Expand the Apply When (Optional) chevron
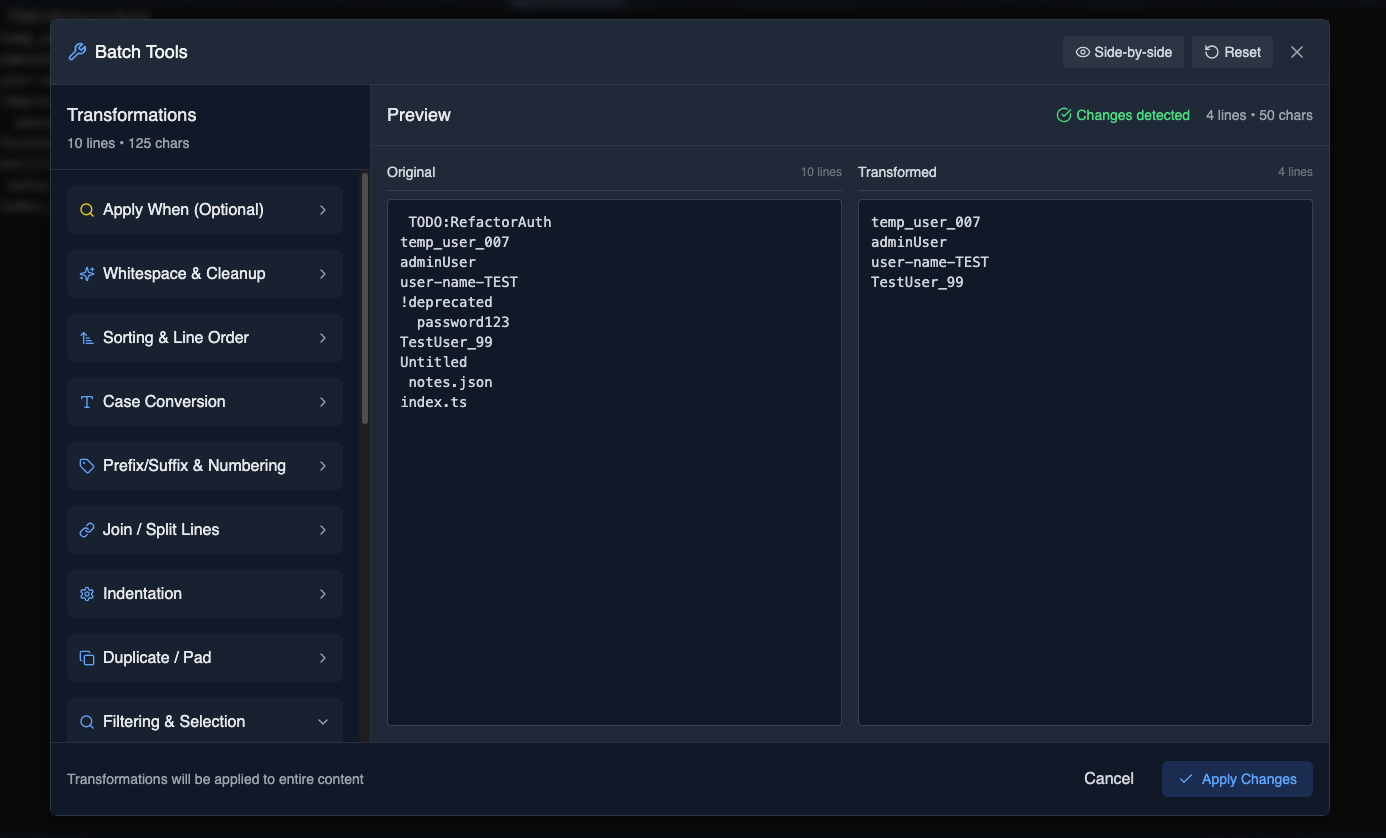This screenshot has width=1386, height=838. [323, 210]
